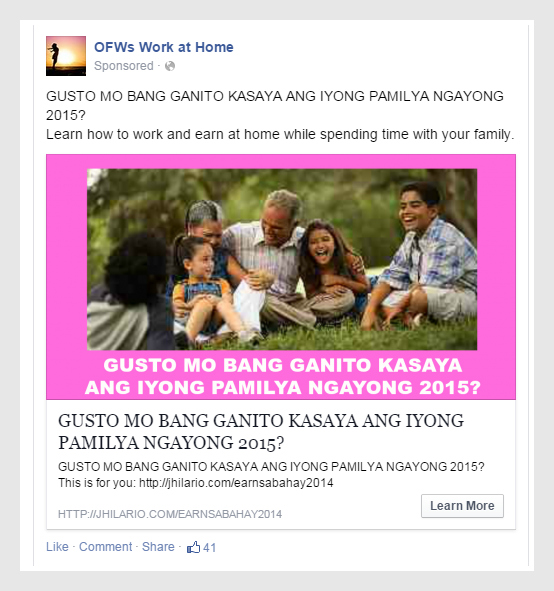Click the globe public audience icon
Screen dimensions: 554x591
170,66
